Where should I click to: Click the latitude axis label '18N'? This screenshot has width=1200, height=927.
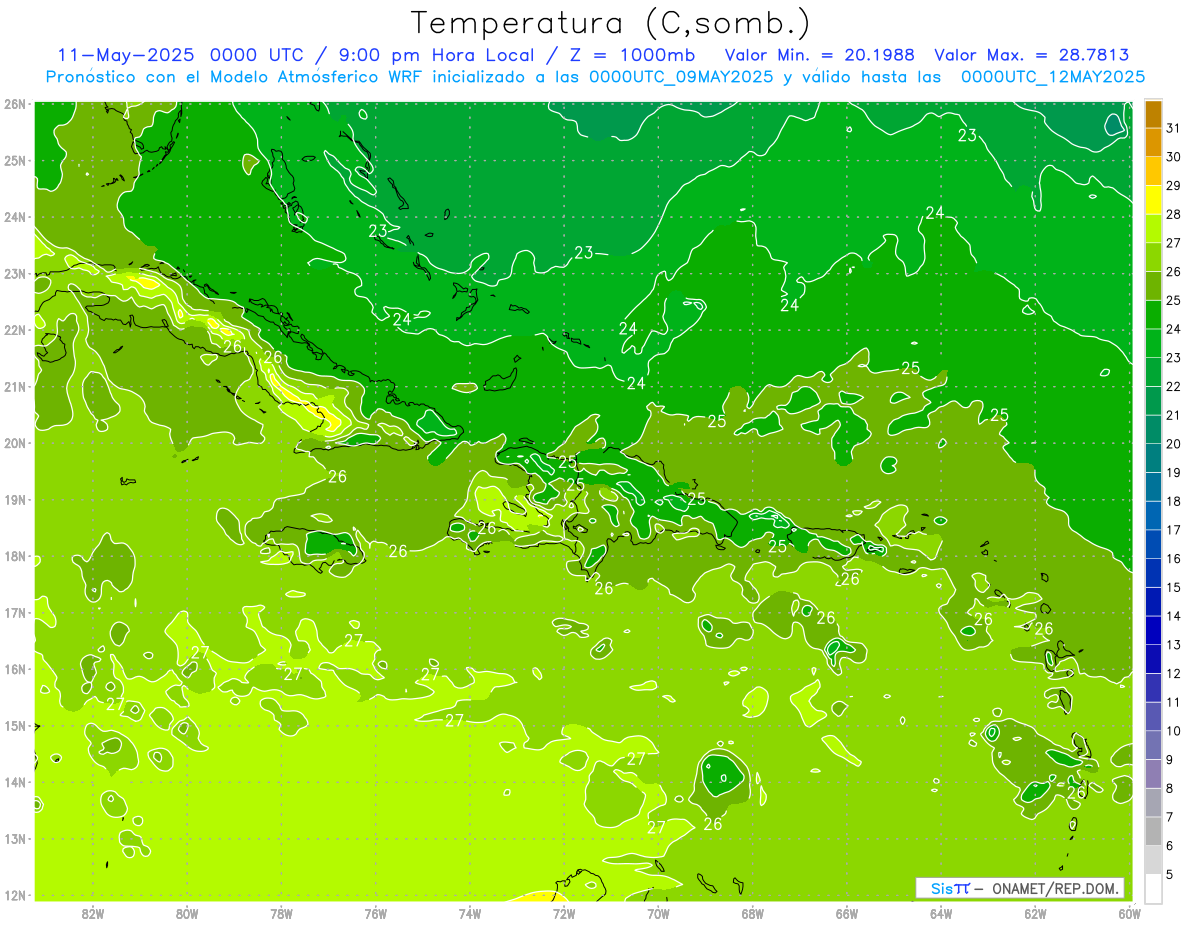tap(15, 556)
